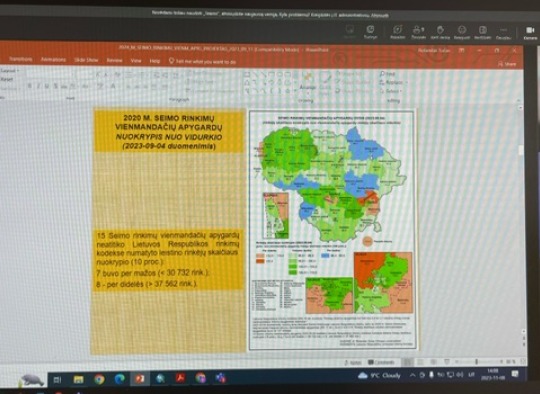Click the Share button in PowerPoint
Screen dimensions: 540x394
pos(507,64)
